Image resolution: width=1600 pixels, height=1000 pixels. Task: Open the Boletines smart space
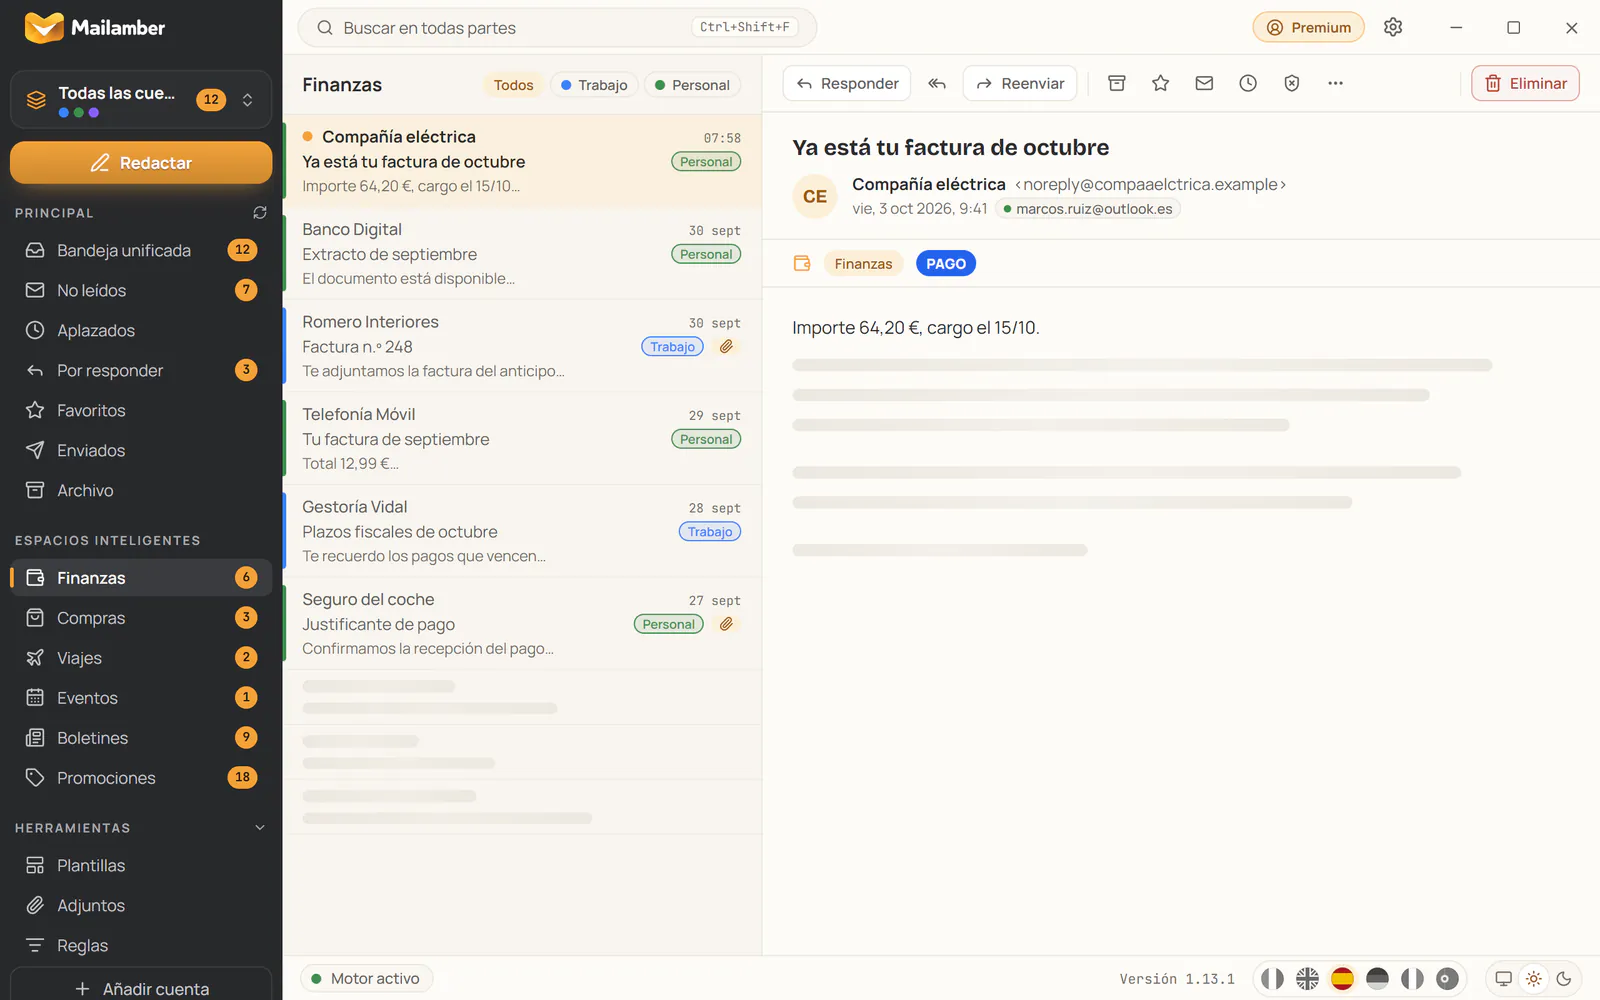pos(140,738)
